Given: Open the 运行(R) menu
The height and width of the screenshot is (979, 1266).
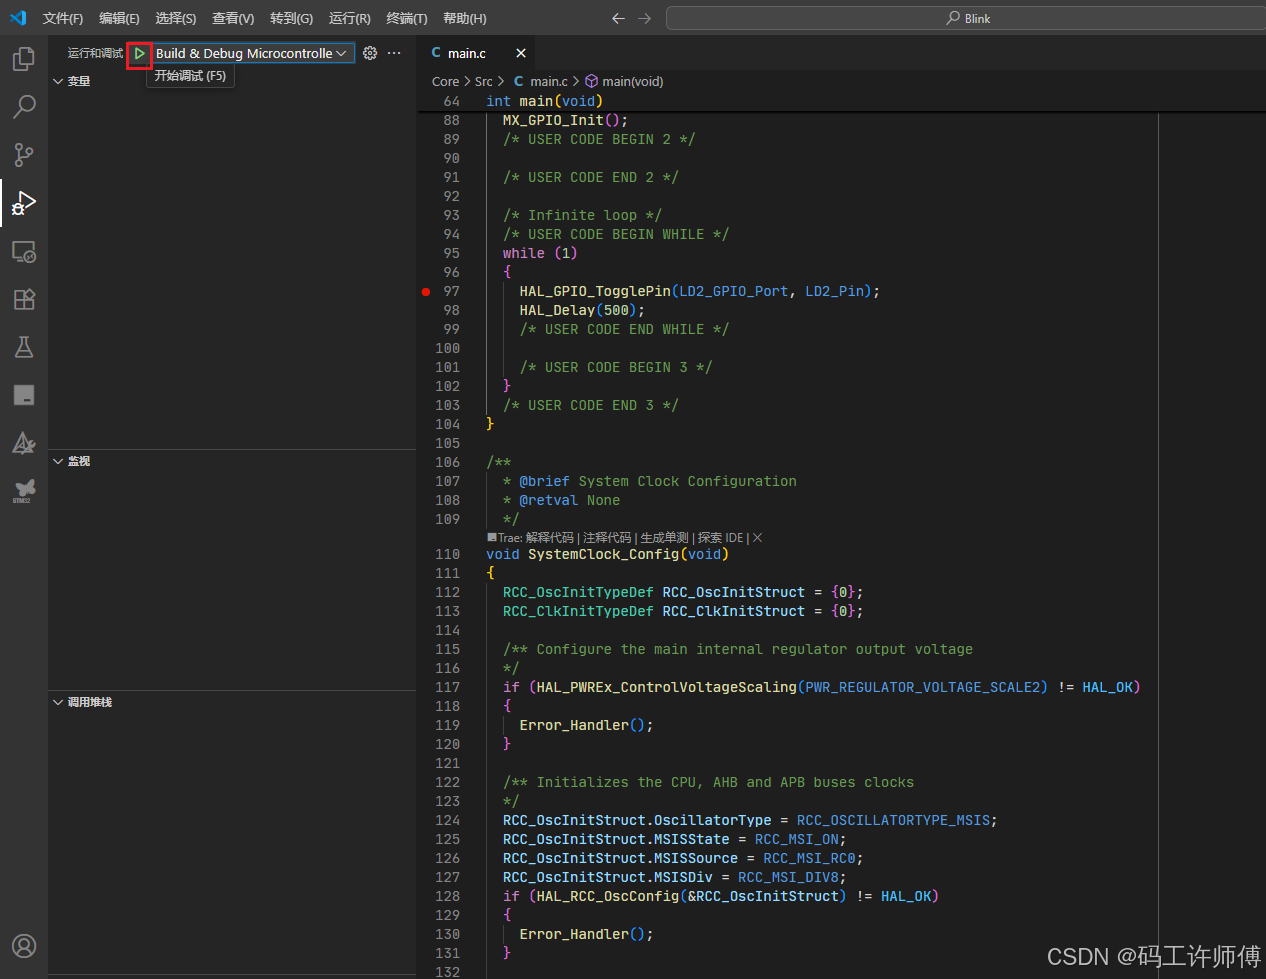Looking at the screenshot, I should (349, 18).
